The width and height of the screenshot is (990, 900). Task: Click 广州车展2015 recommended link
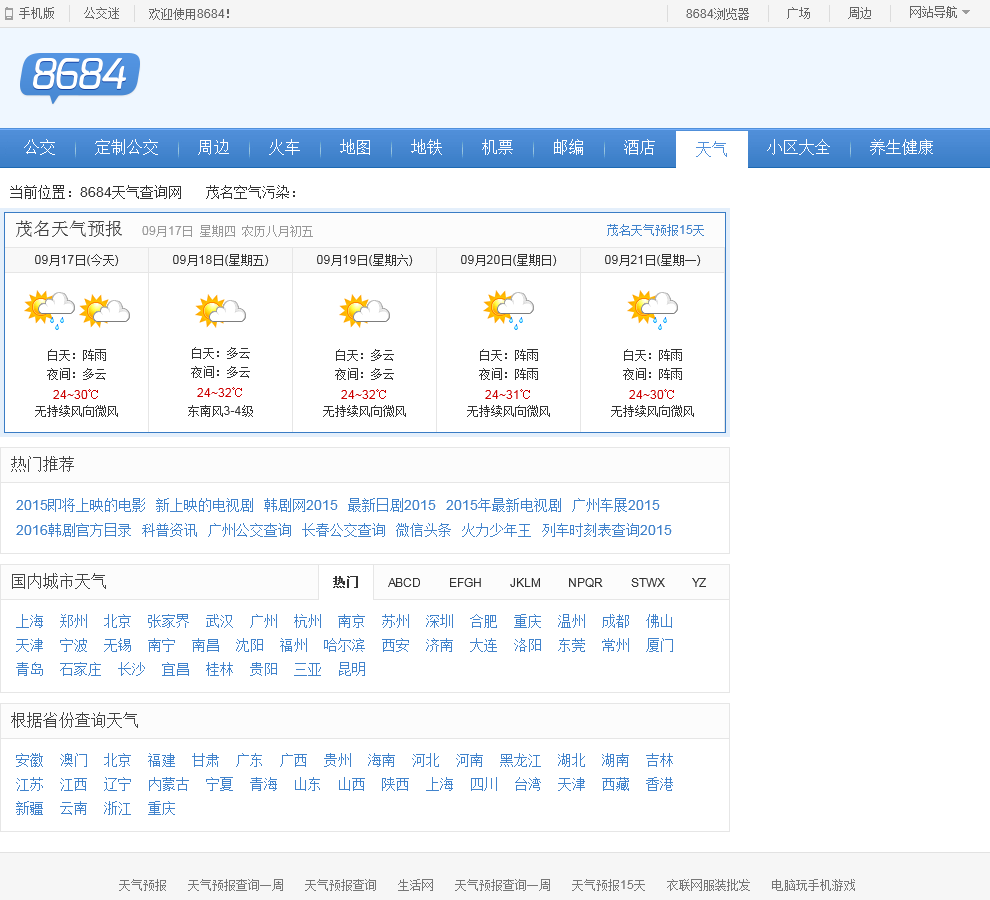click(615, 505)
